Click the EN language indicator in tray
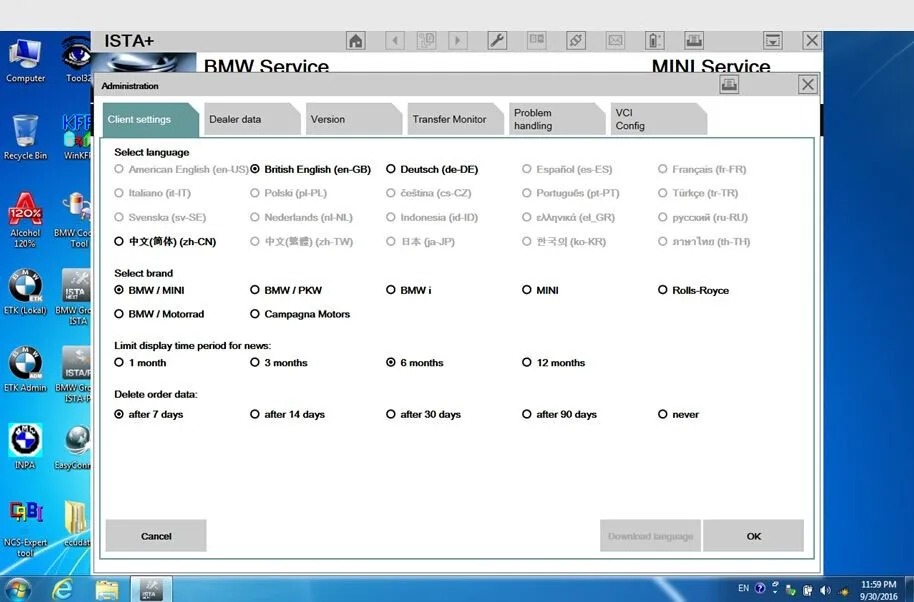Viewport: 914px width, 602px height. pyautogui.click(x=743, y=588)
